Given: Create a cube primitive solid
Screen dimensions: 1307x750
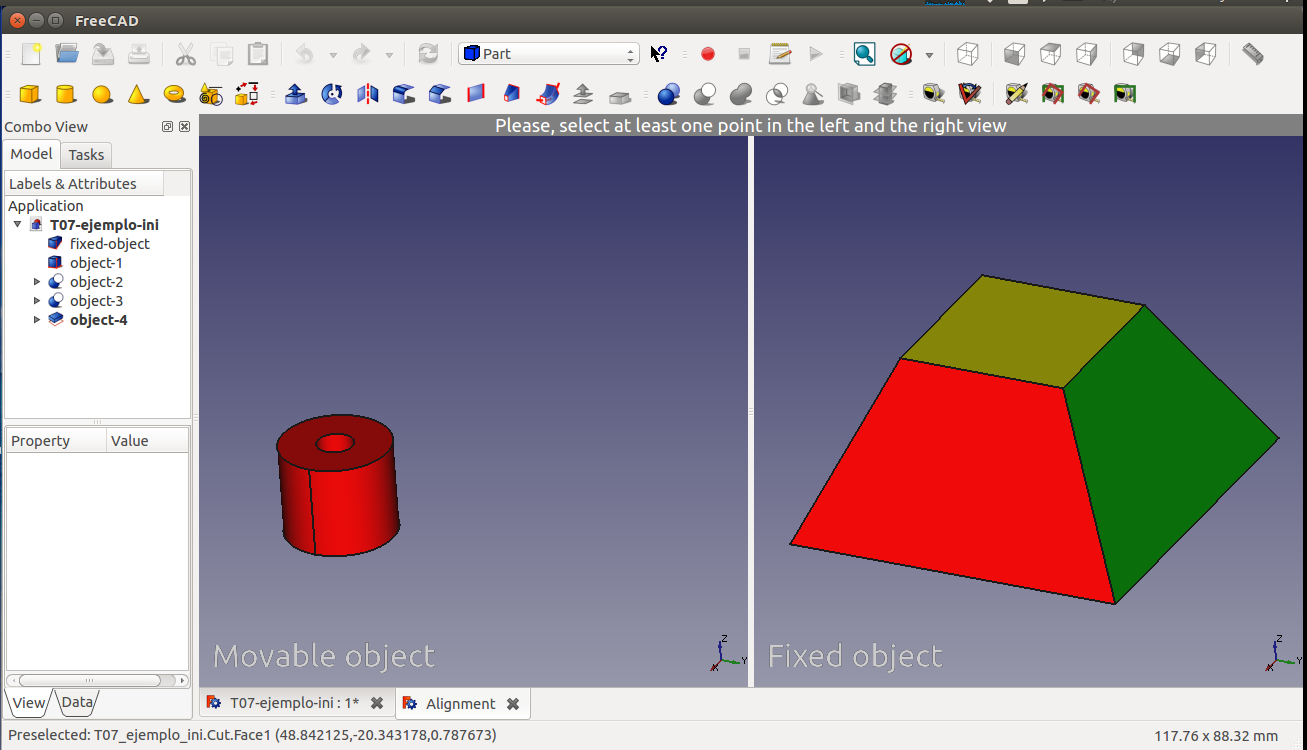Looking at the screenshot, I should pos(30,94).
